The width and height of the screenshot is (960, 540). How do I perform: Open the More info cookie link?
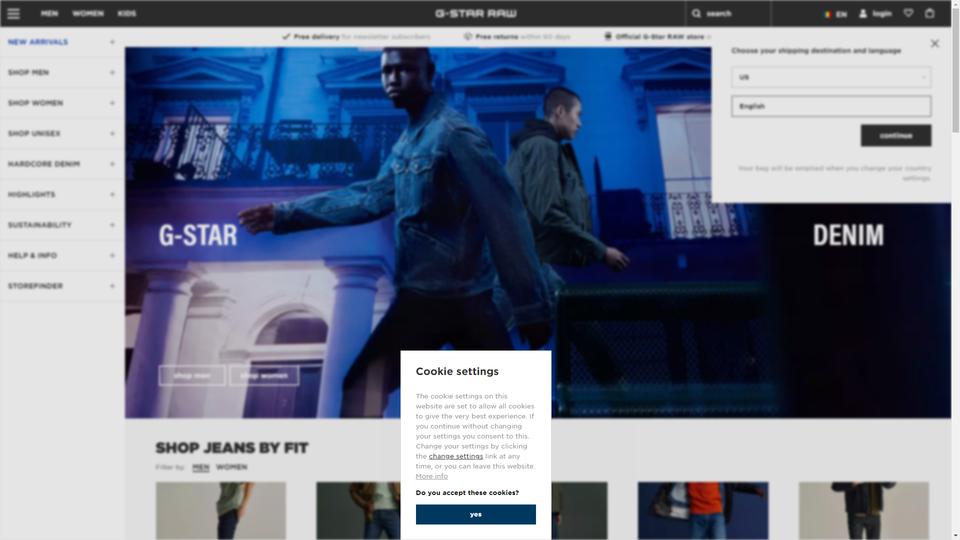tap(432, 476)
